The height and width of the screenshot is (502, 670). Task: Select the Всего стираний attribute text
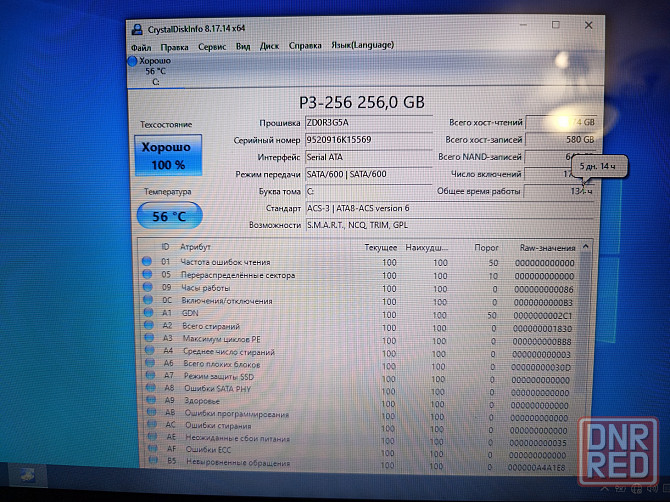coord(212,326)
